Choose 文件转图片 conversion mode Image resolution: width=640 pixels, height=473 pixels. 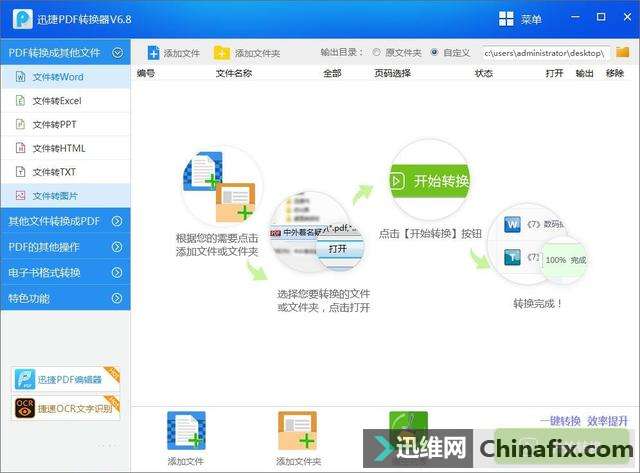[65, 195]
